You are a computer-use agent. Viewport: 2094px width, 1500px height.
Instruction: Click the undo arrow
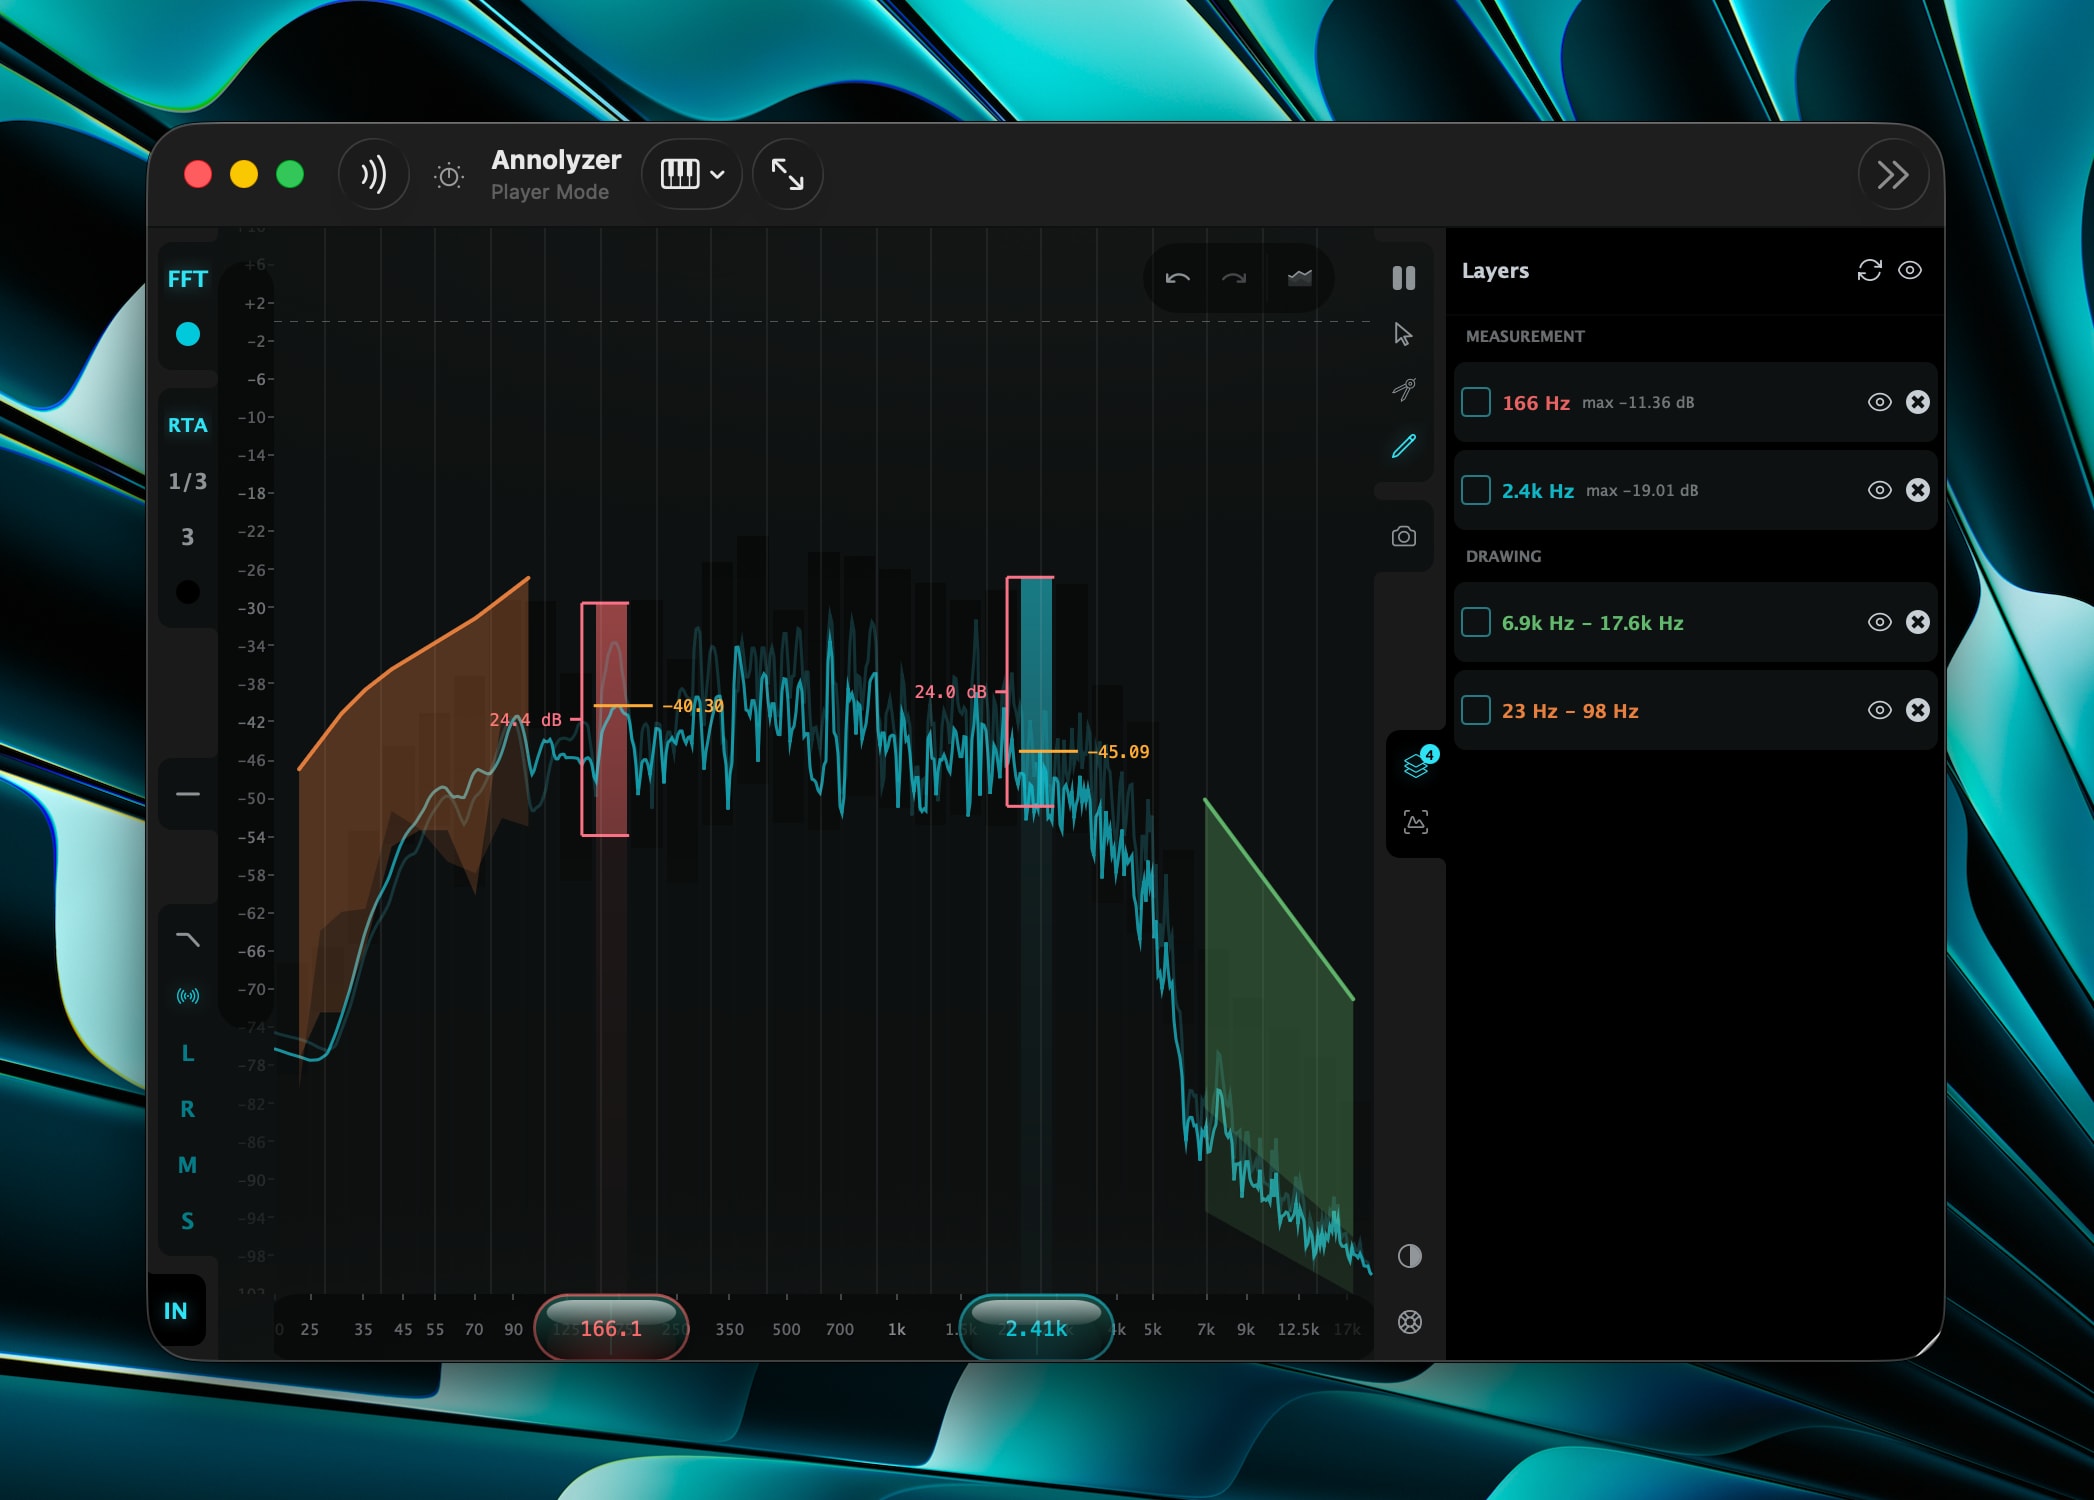click(1177, 278)
